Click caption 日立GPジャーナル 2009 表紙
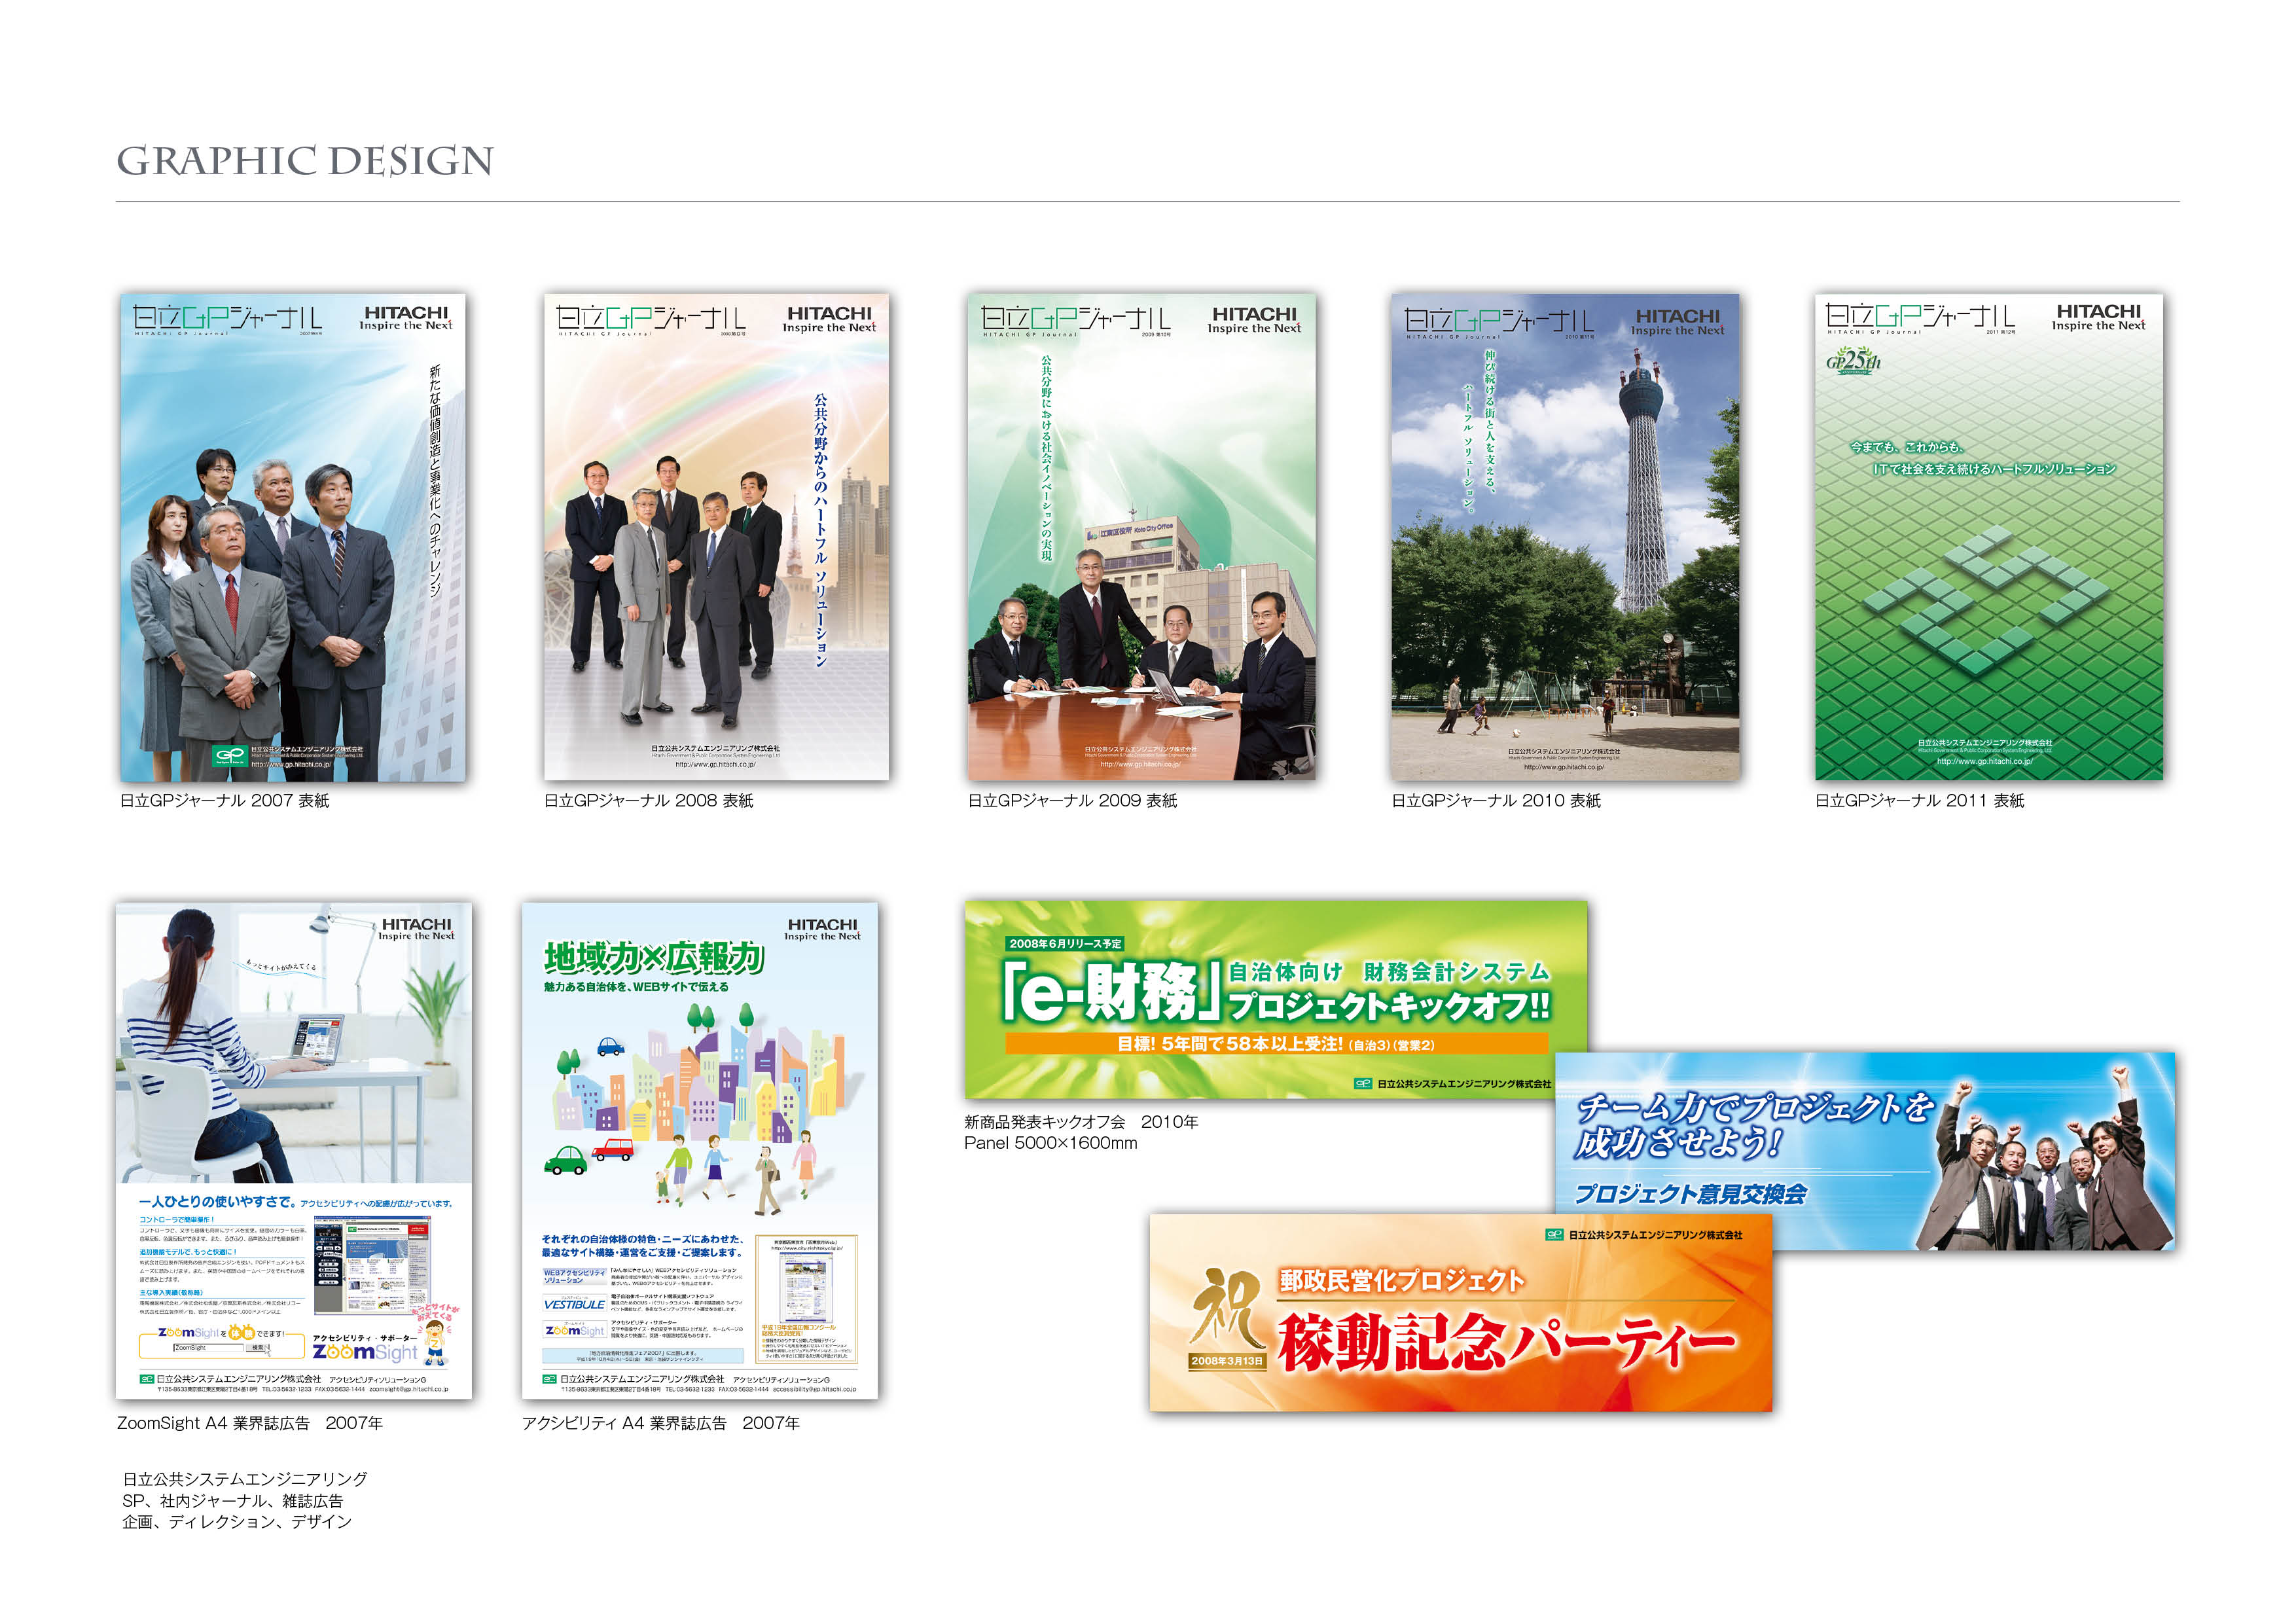 click(1072, 801)
